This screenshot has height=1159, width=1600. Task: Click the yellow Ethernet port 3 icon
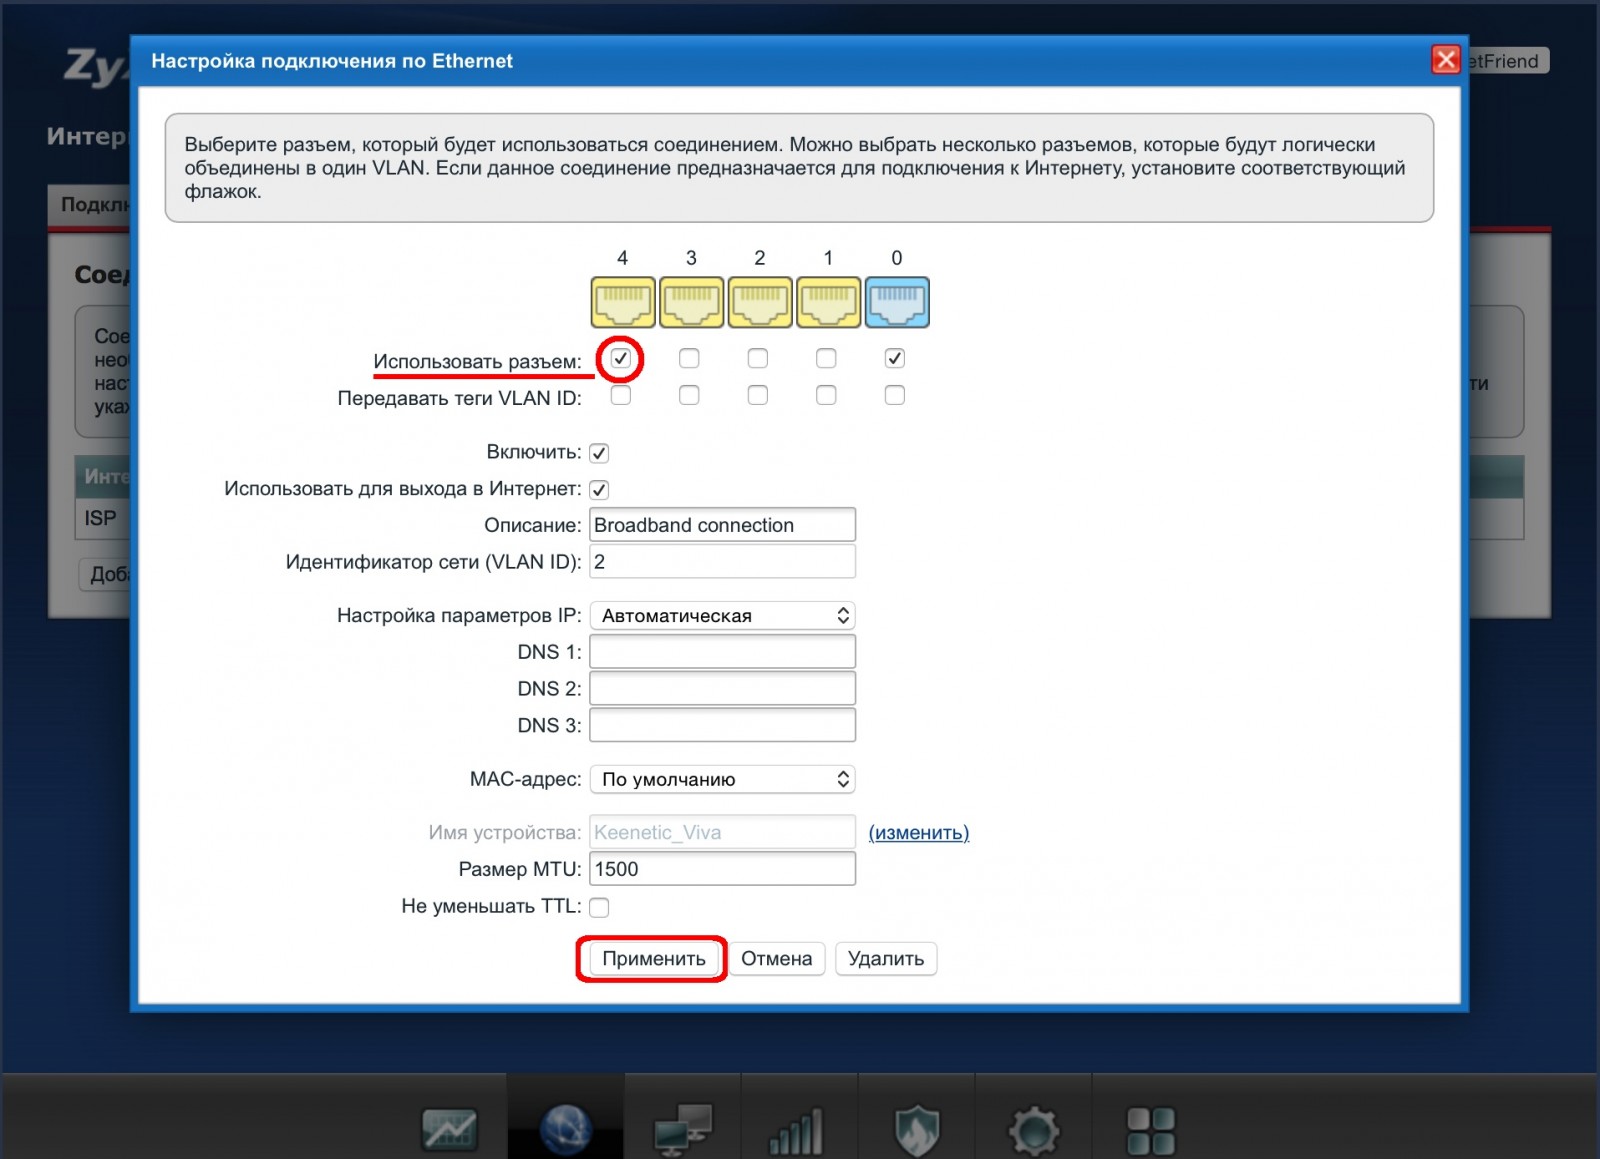coord(691,302)
